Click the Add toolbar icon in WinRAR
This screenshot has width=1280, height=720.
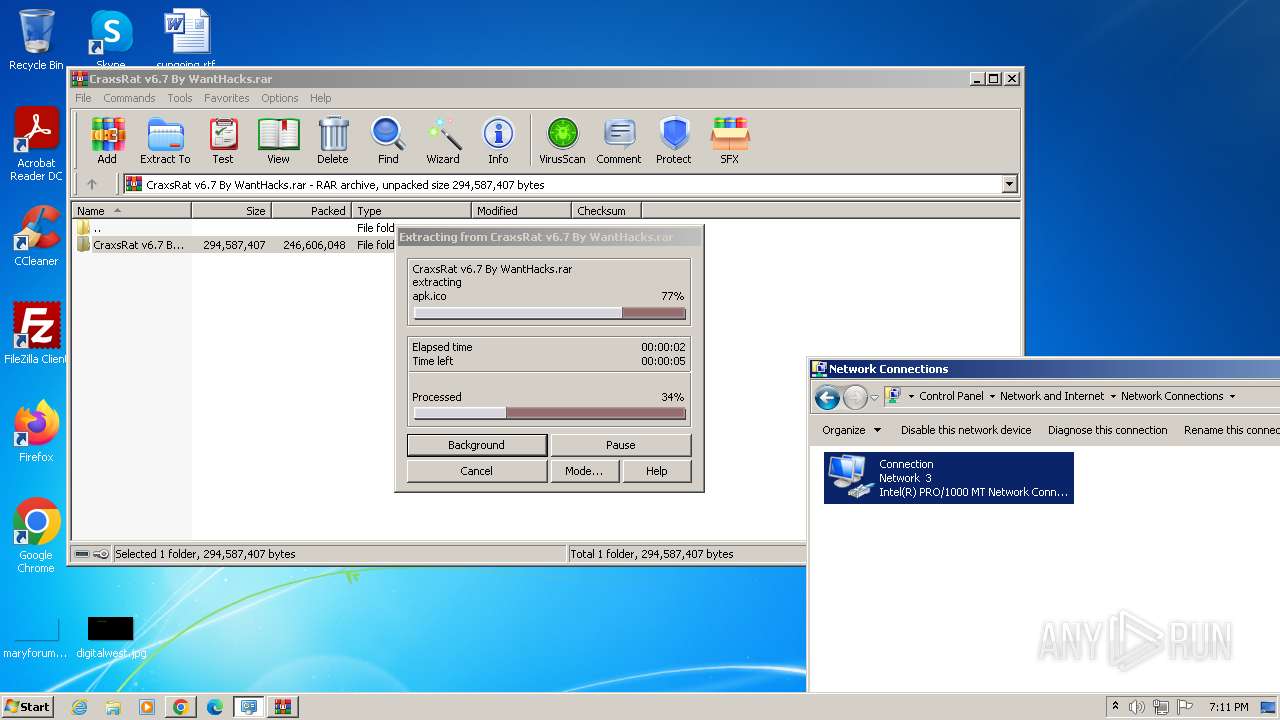[107, 140]
